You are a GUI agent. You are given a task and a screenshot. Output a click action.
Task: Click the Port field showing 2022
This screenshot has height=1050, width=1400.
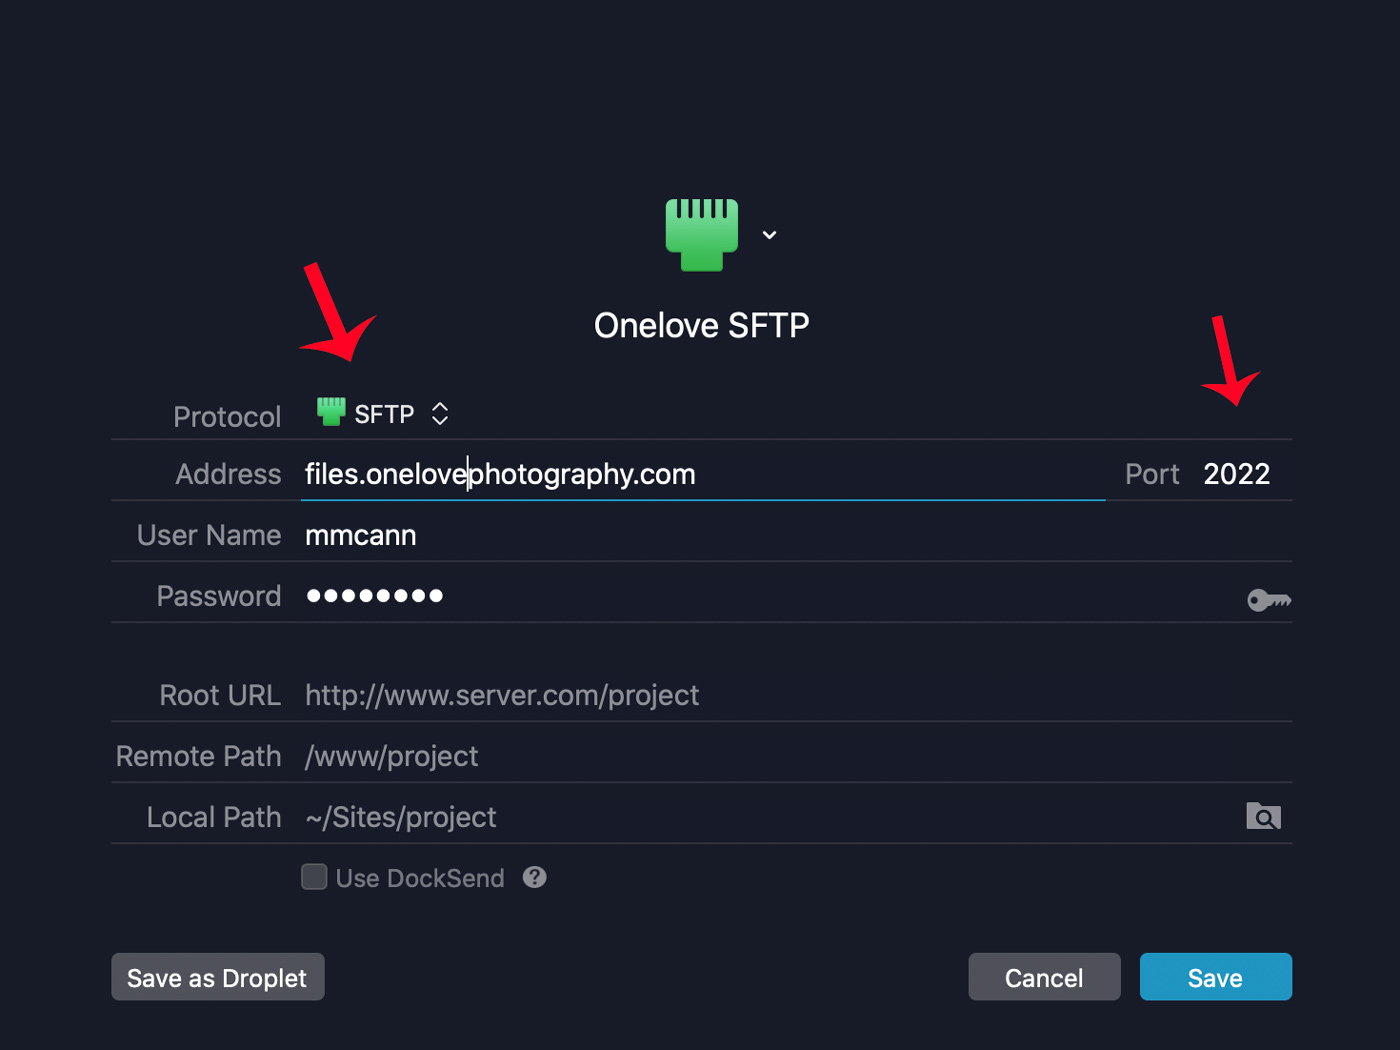tap(1236, 474)
